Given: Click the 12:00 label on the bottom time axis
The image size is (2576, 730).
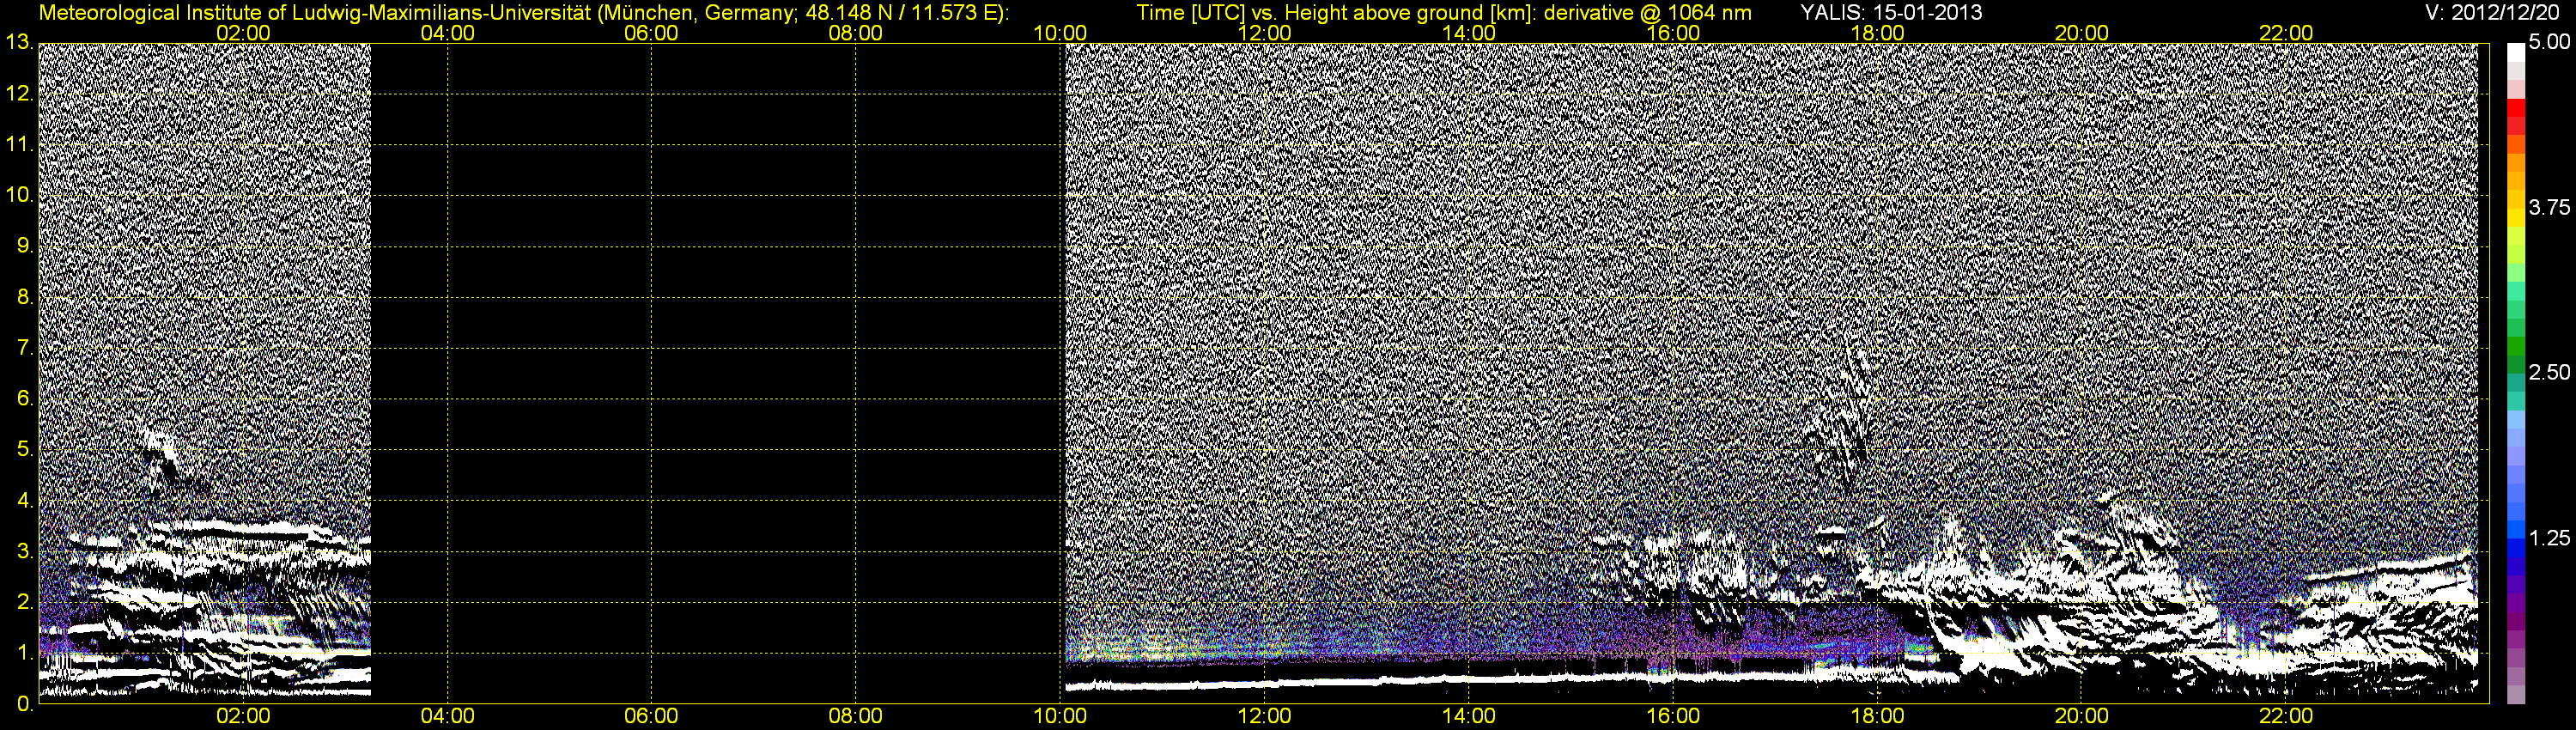Looking at the screenshot, I should point(1264,716).
